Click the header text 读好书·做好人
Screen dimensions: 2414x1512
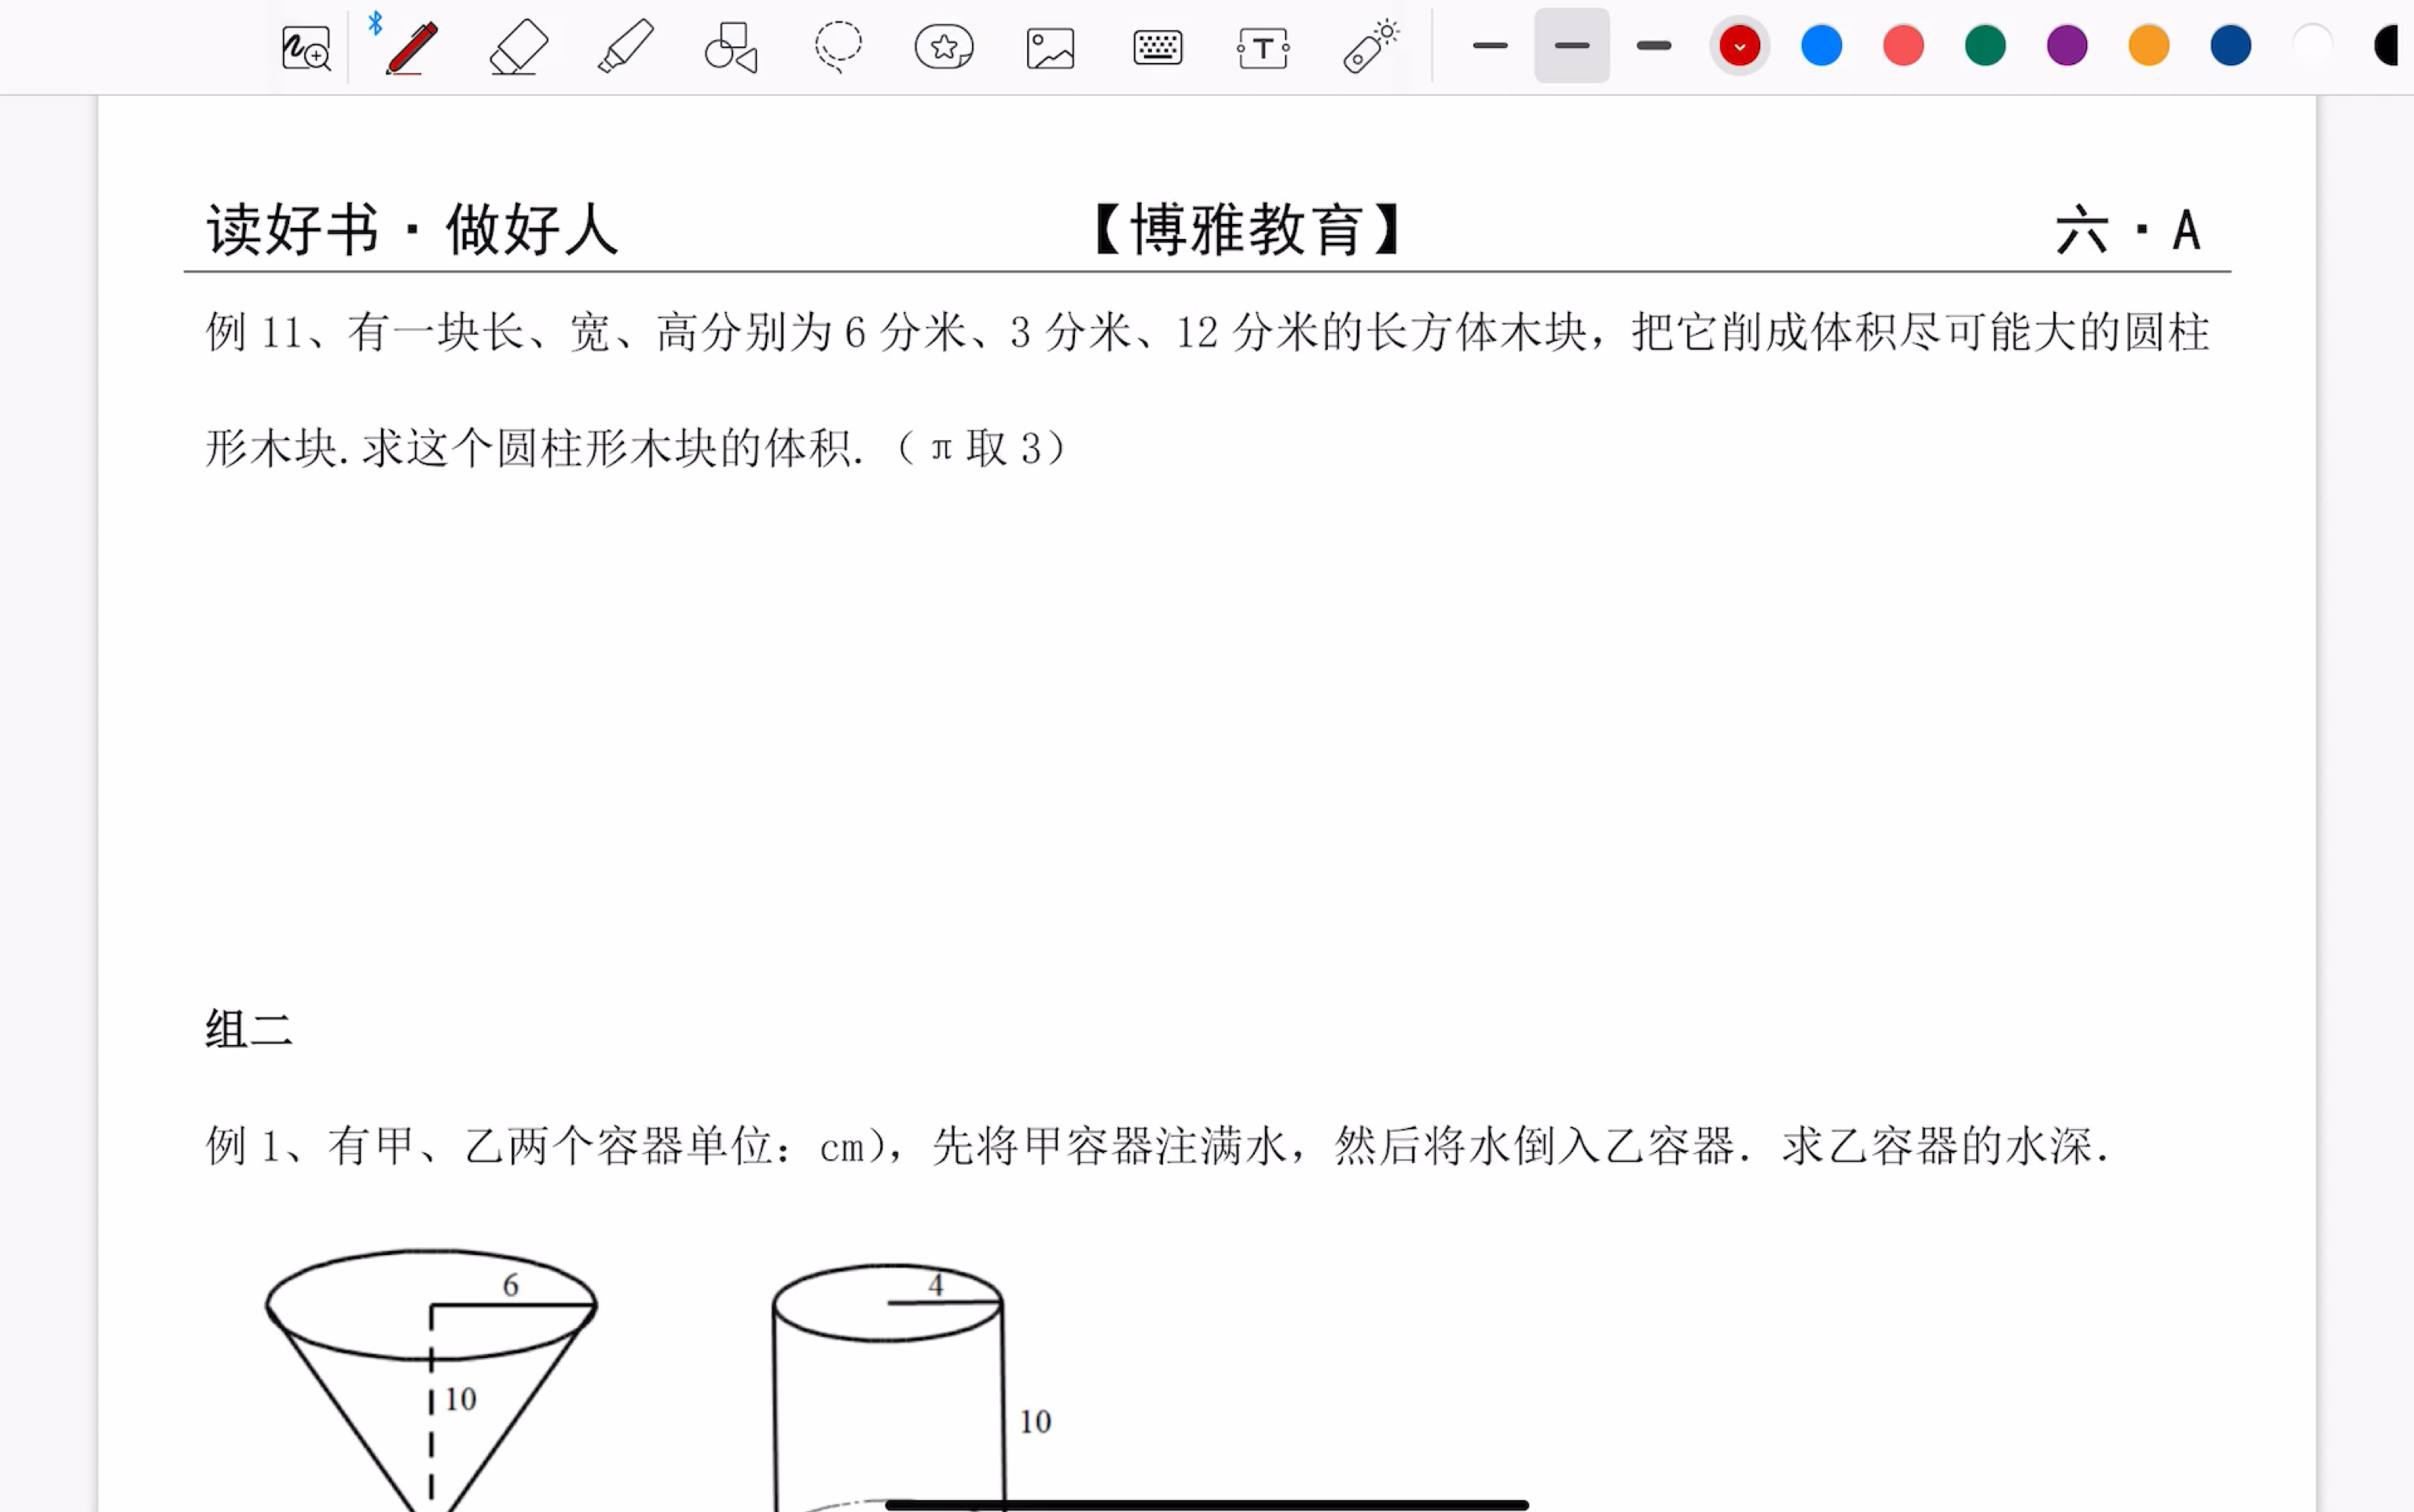(412, 230)
